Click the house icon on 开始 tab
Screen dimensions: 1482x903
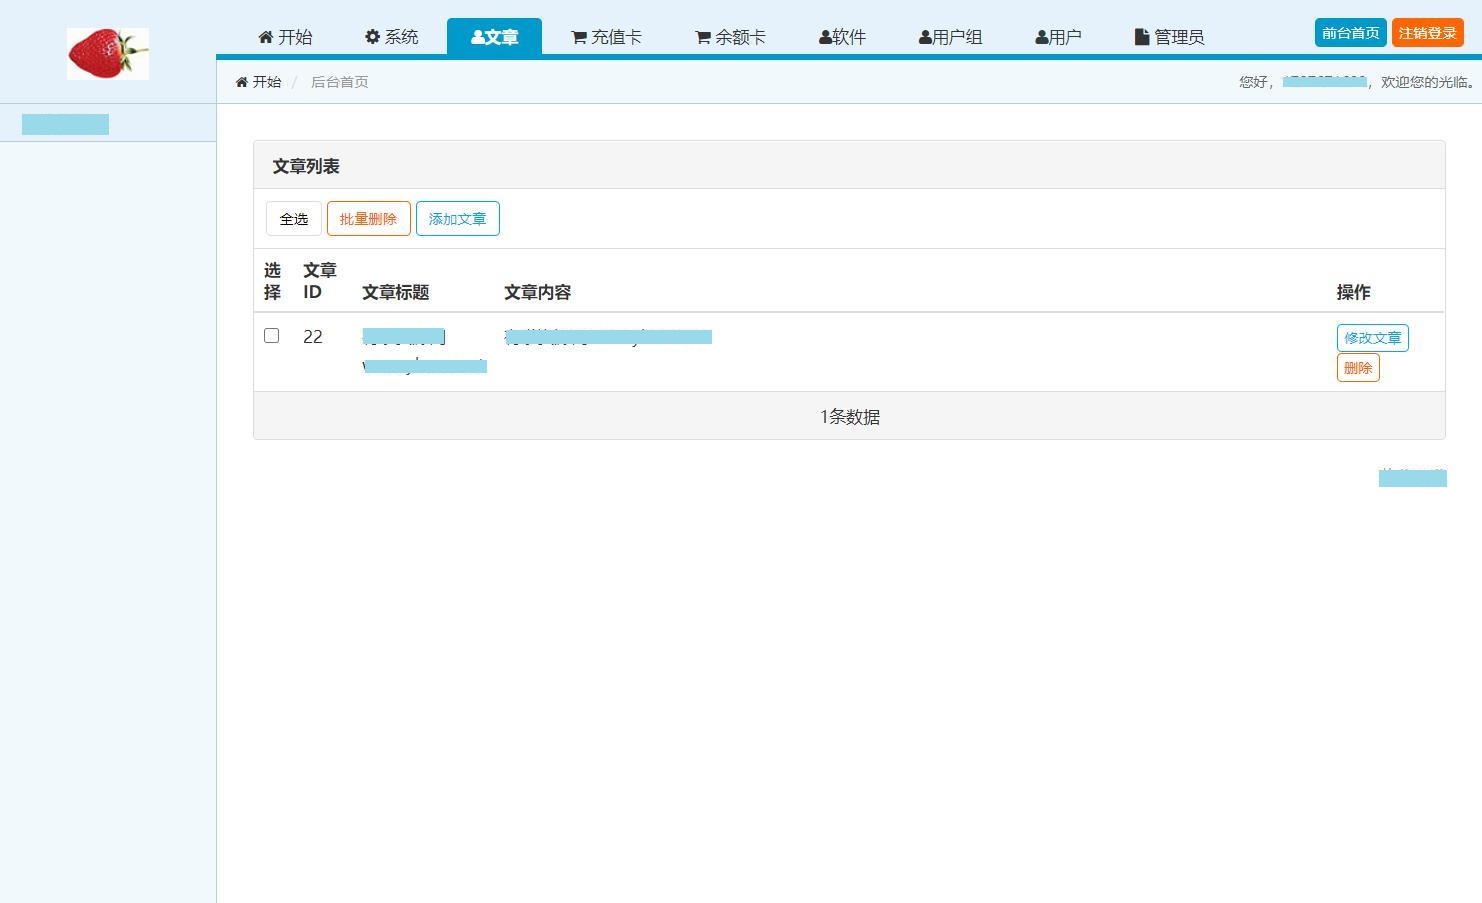click(x=266, y=37)
